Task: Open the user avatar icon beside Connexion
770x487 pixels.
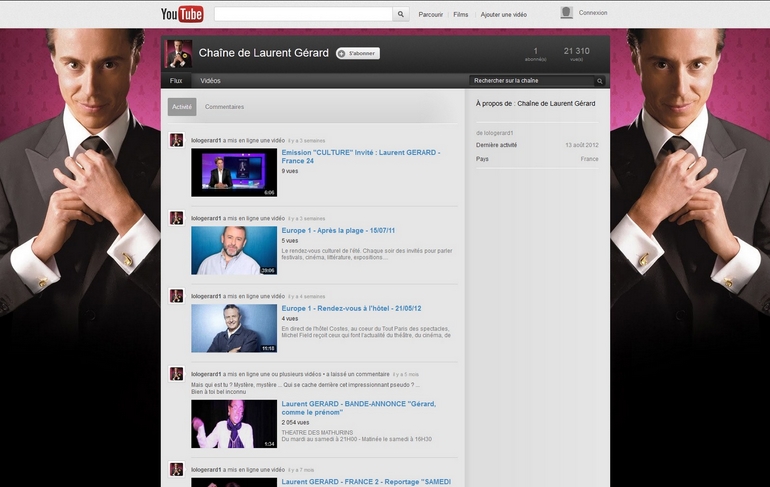Action: (x=567, y=13)
